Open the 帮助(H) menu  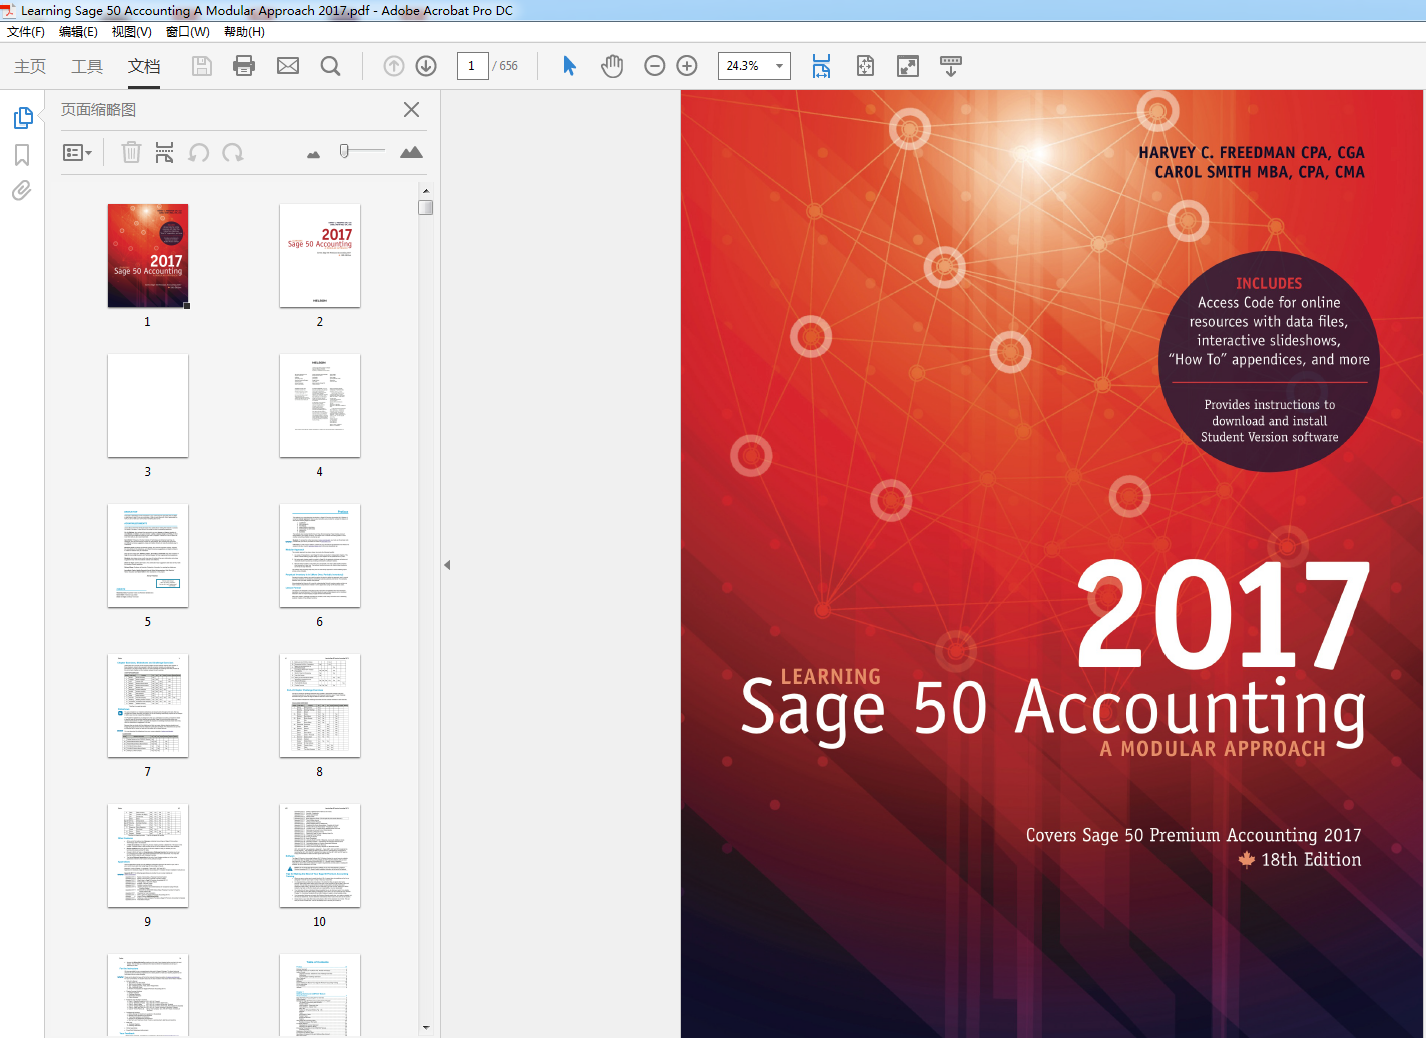click(x=244, y=32)
